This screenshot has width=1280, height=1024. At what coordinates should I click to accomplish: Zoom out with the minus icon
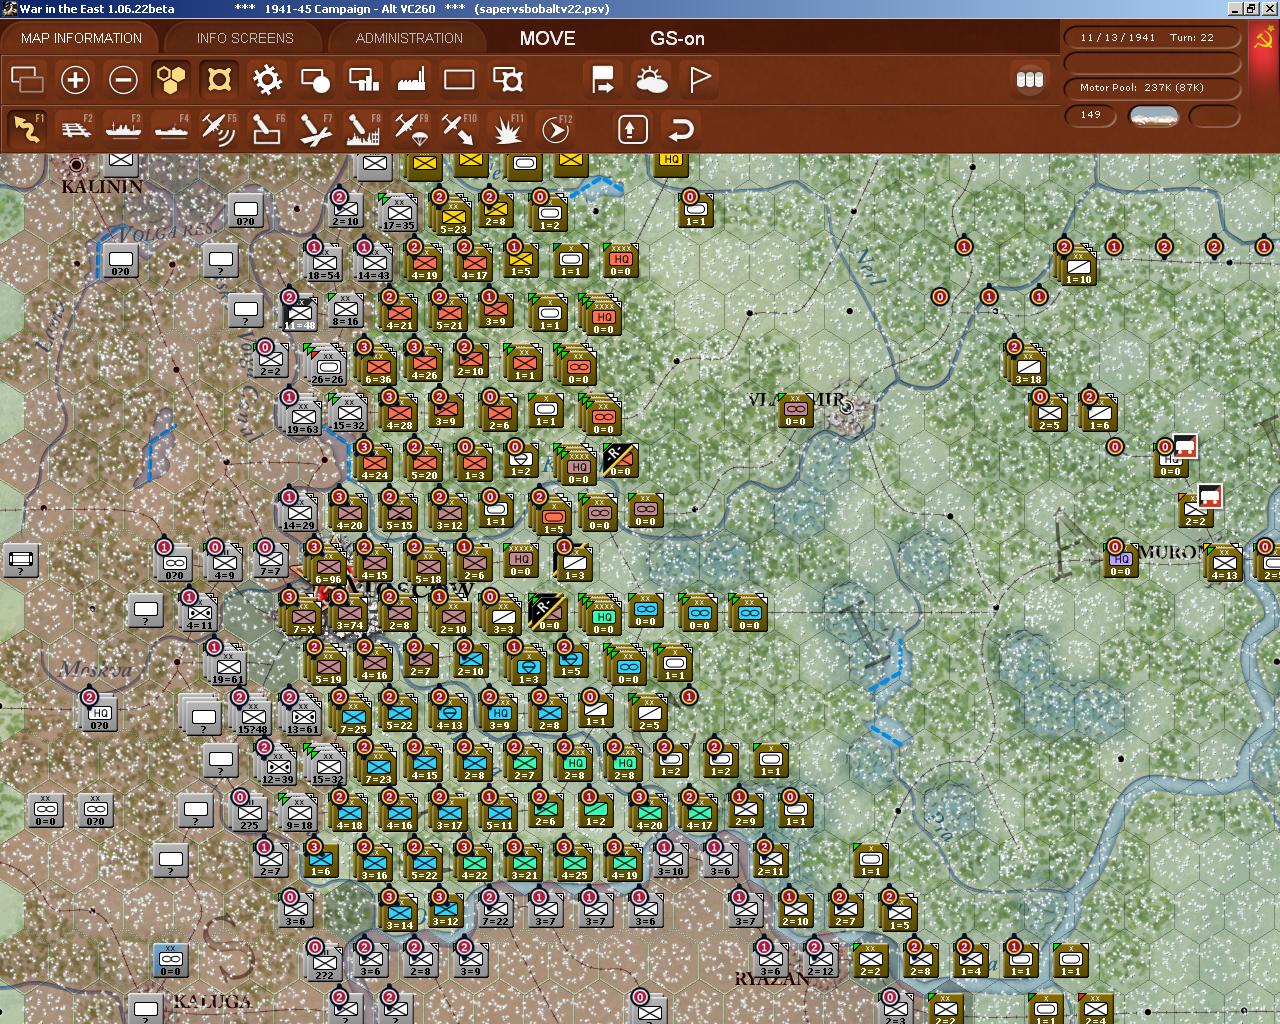click(123, 79)
